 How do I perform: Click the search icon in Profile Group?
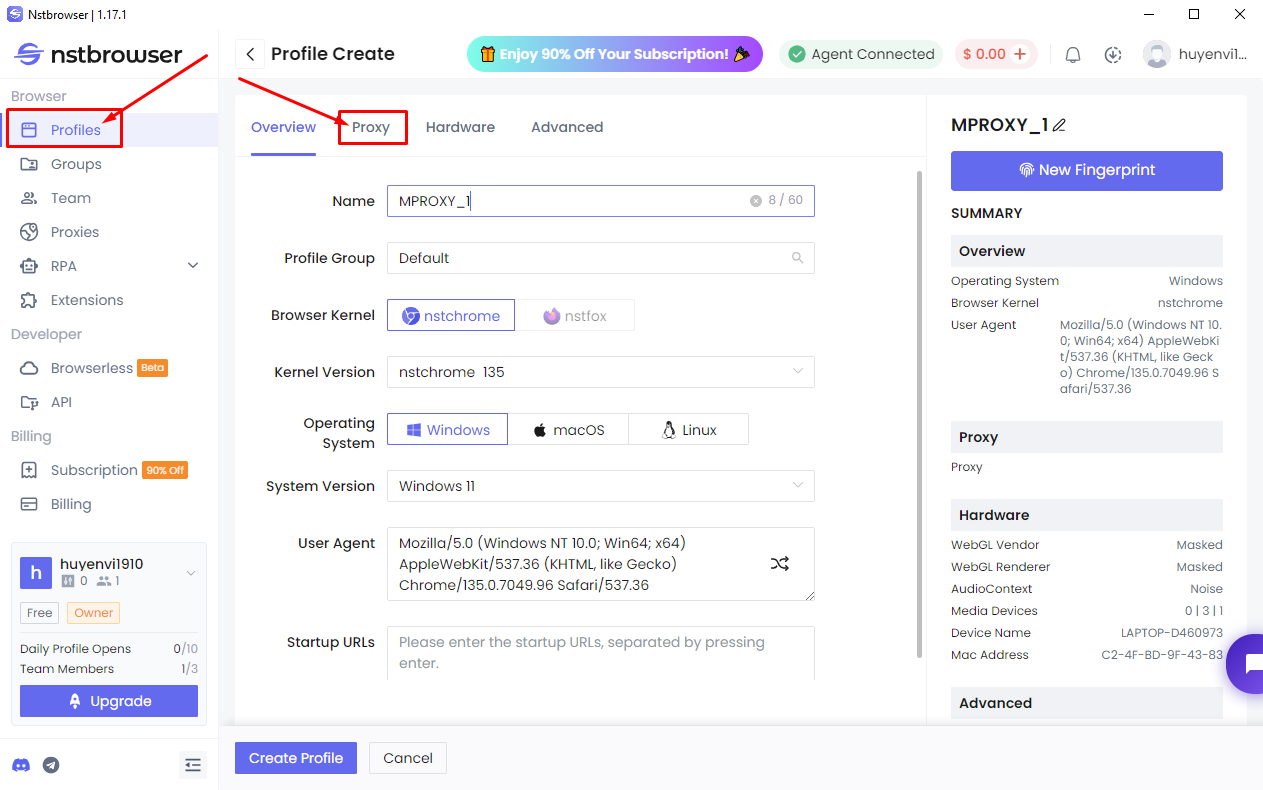click(797, 258)
